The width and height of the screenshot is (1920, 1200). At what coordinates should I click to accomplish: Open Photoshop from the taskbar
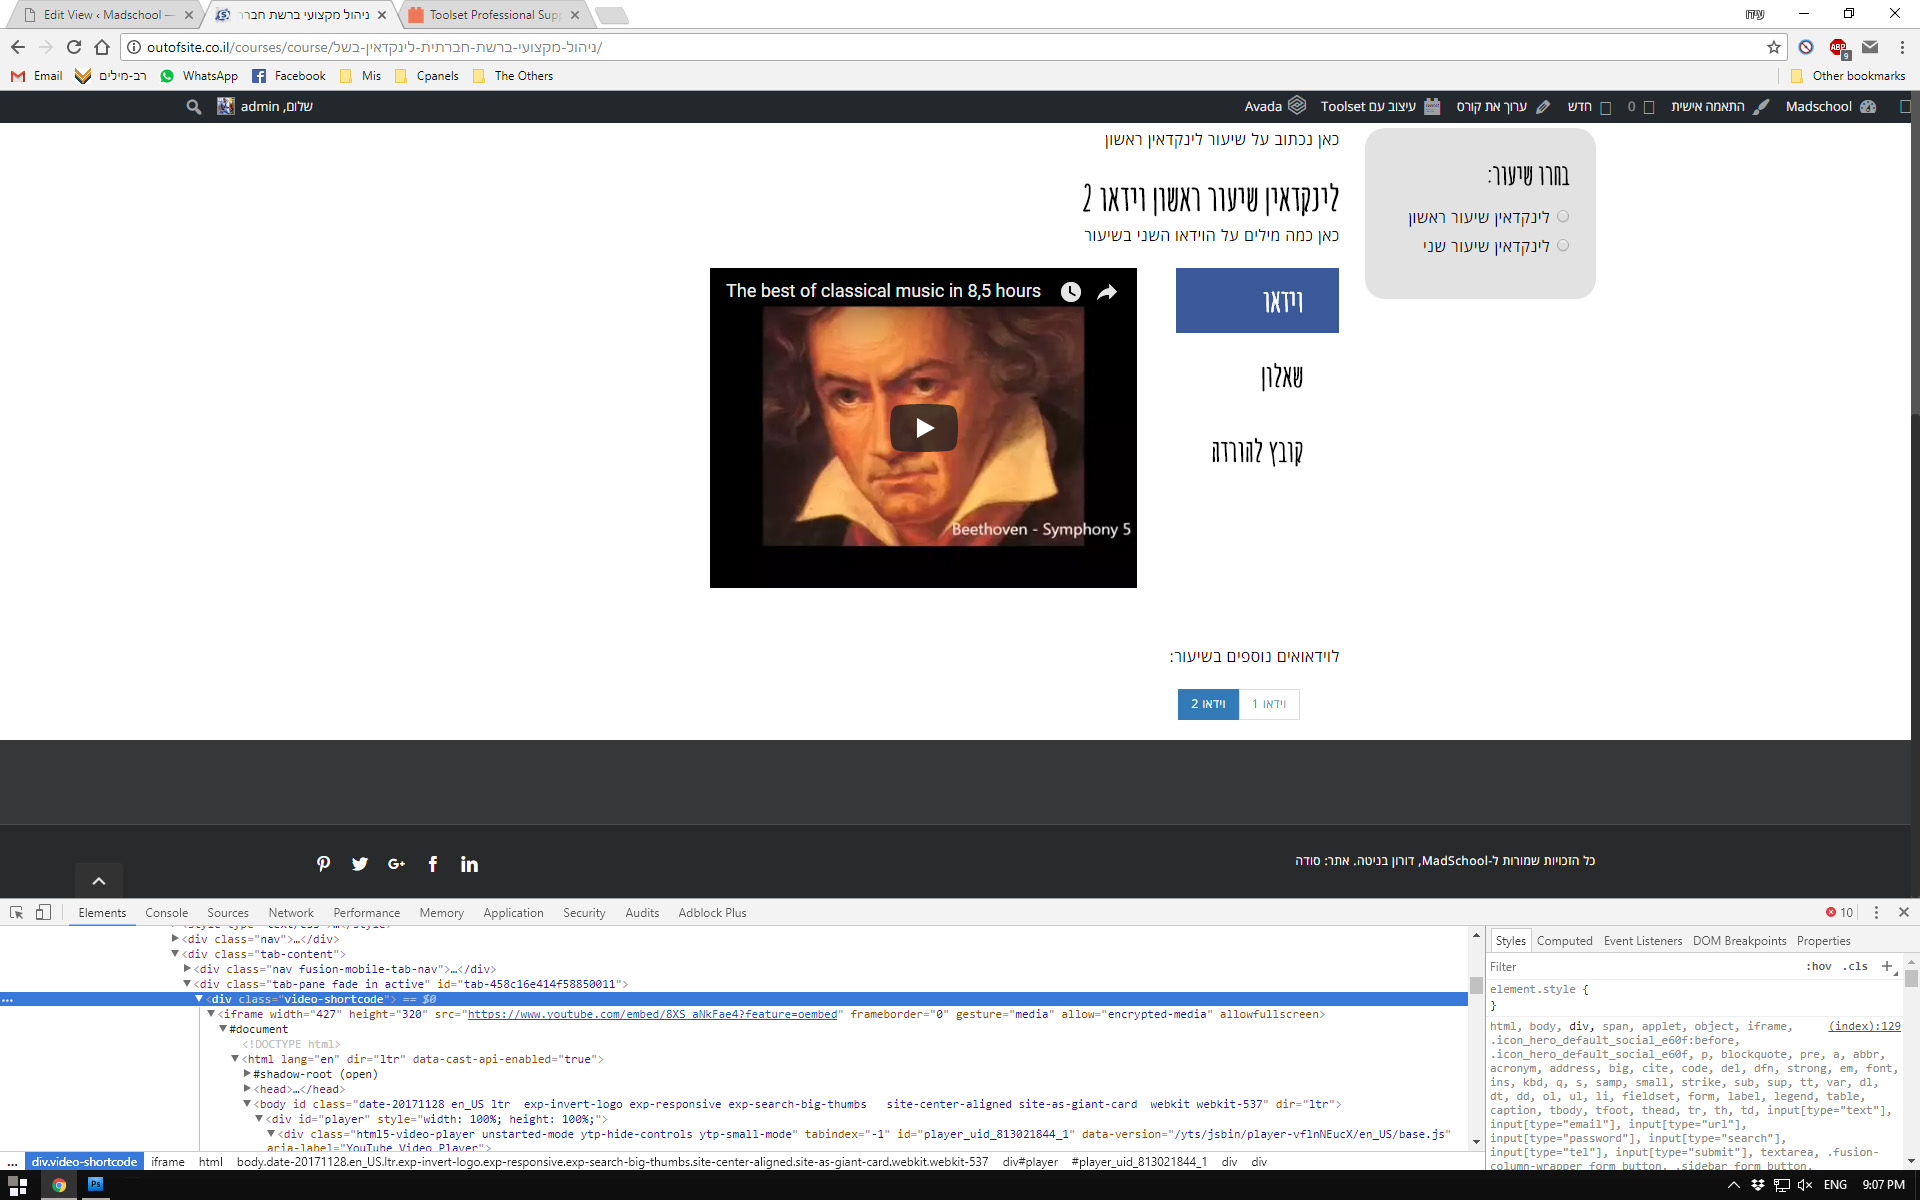point(96,1184)
